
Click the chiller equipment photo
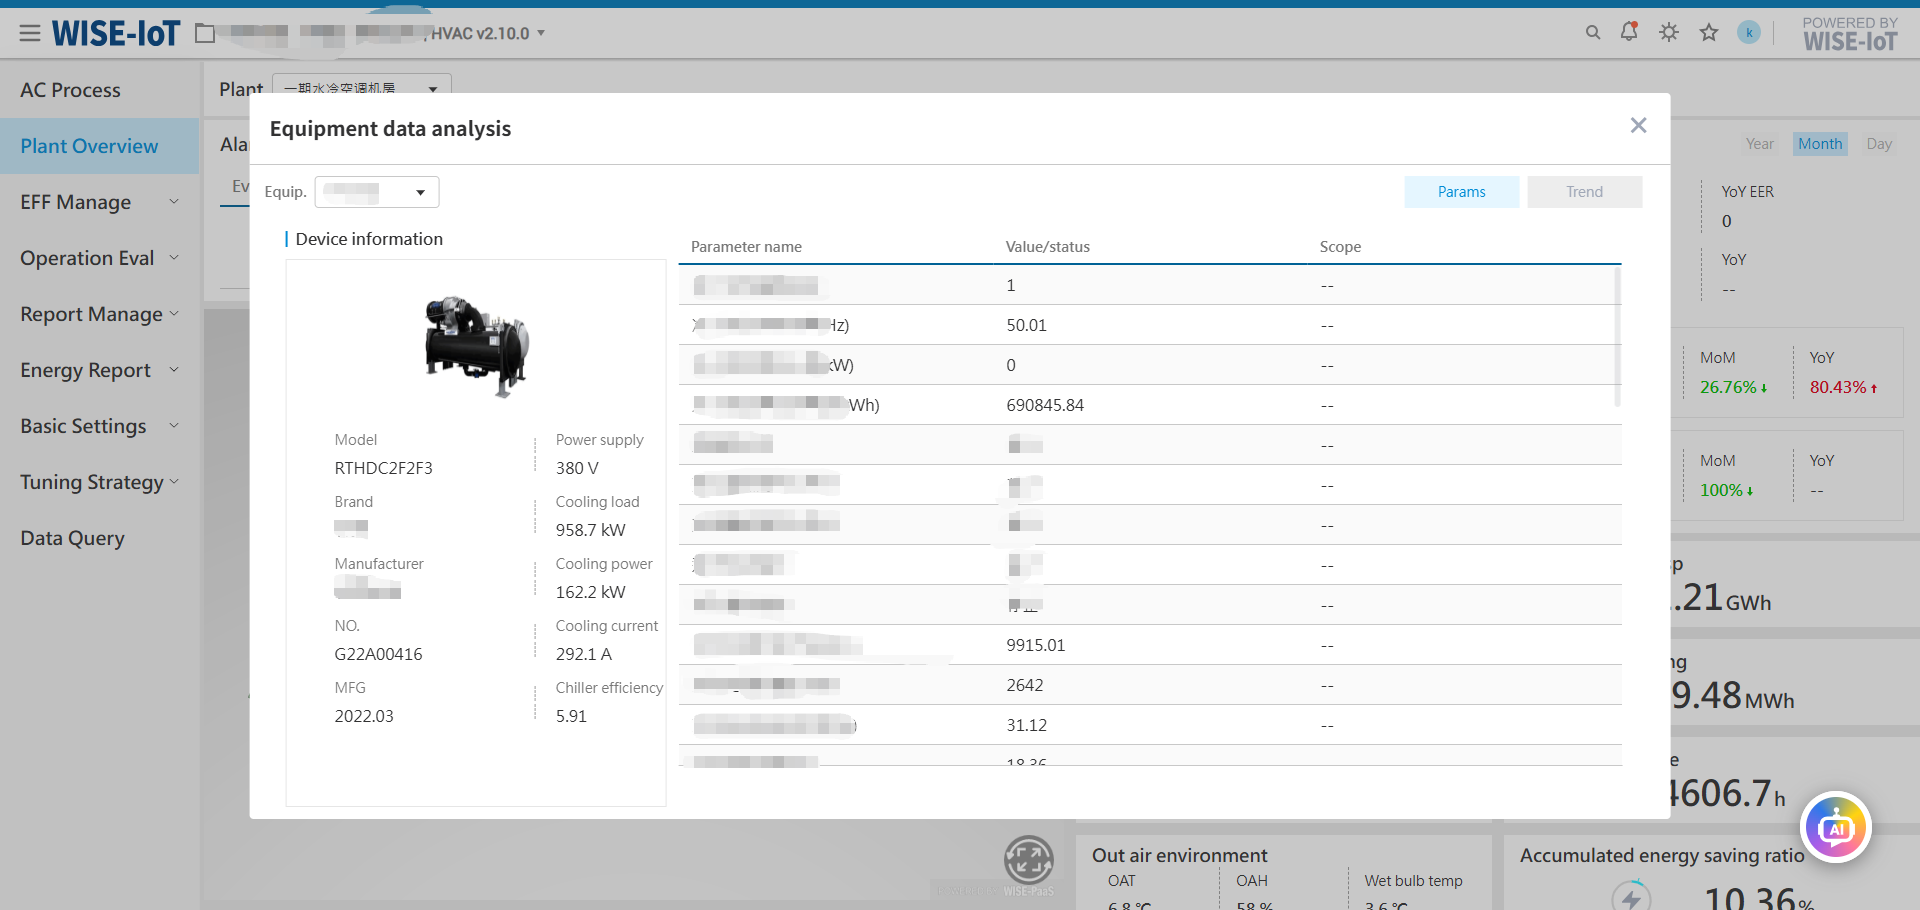(476, 345)
